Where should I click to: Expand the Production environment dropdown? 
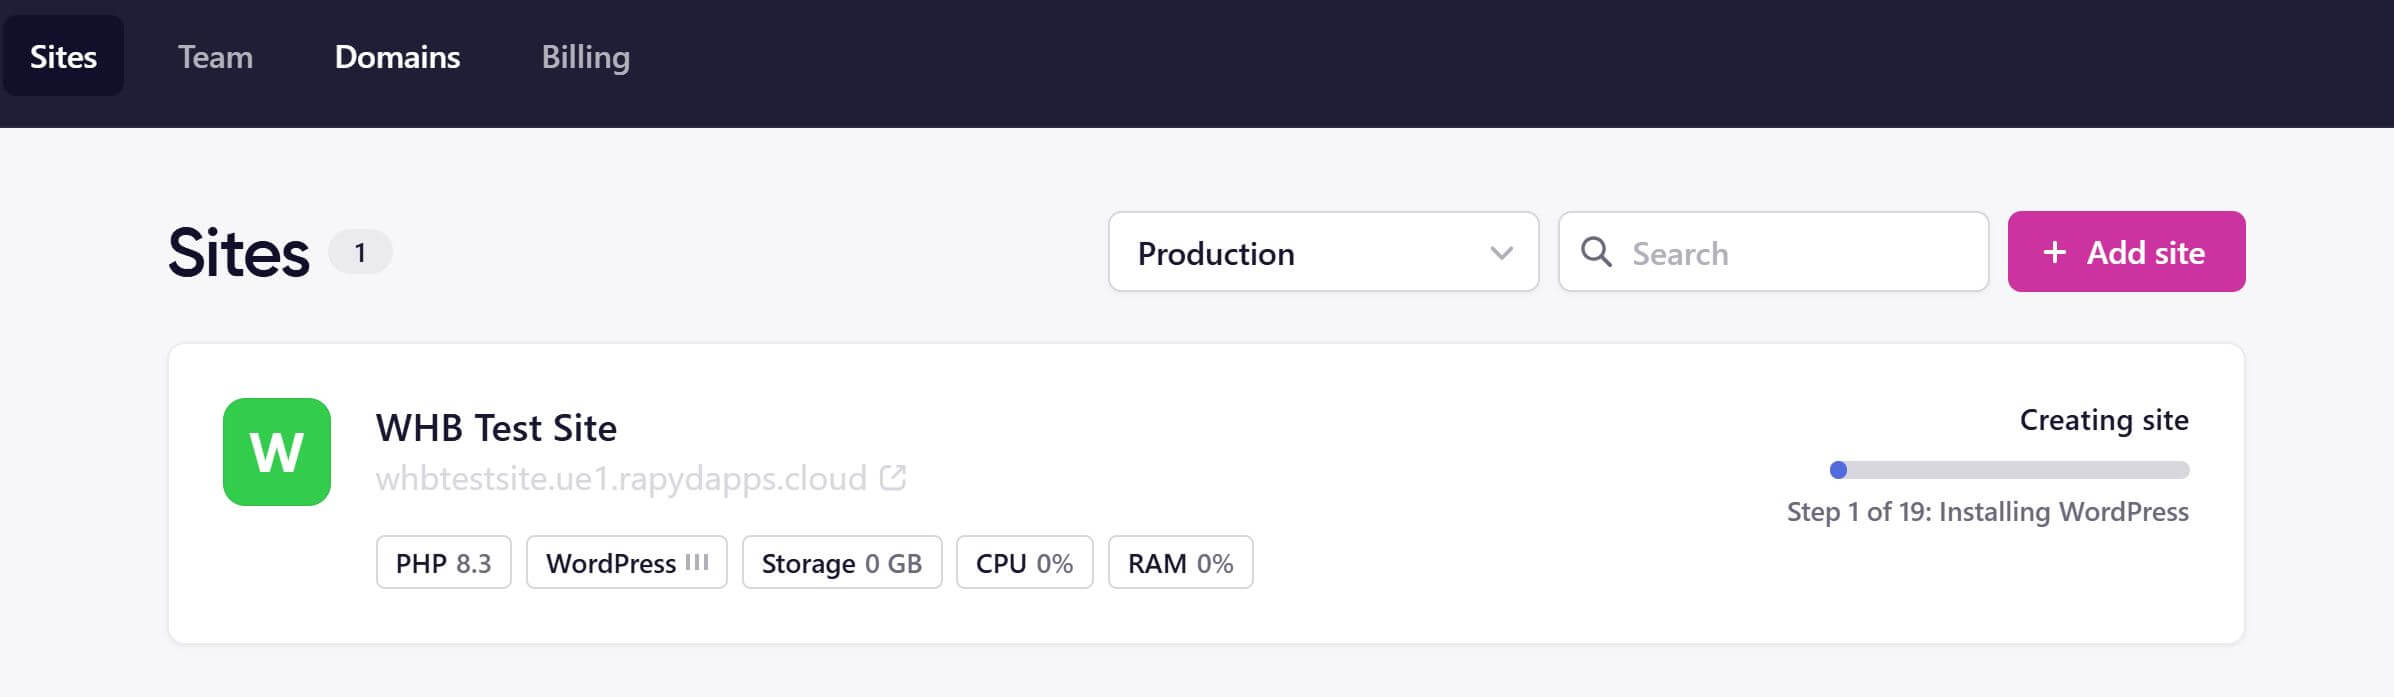[x=1323, y=252]
